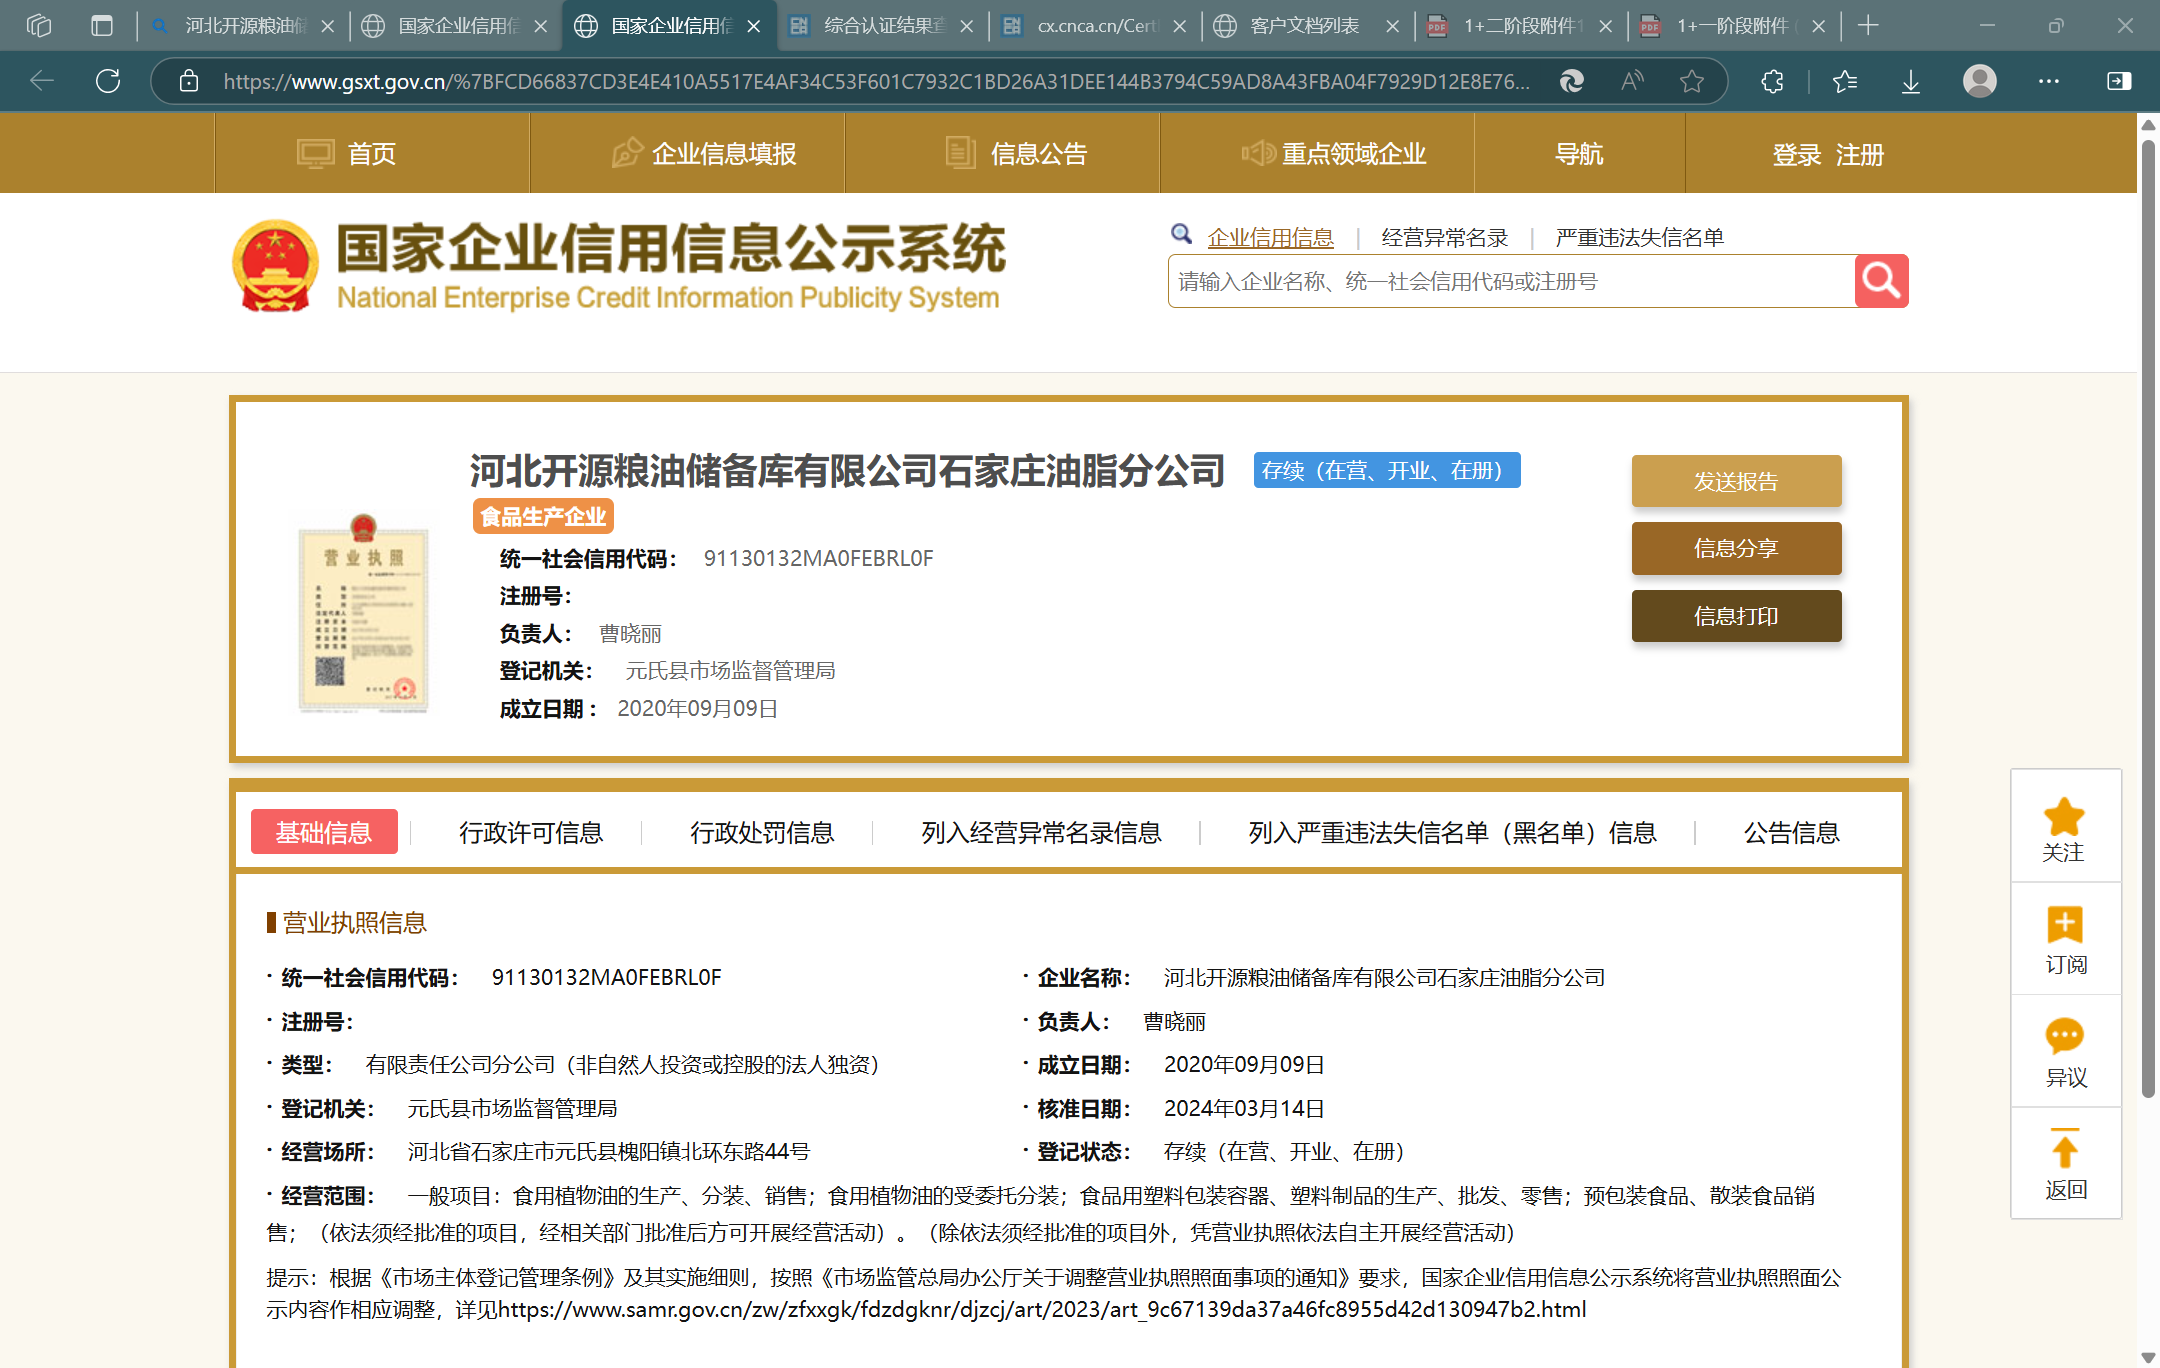Click the scrollbar down arrow
This screenshot has width=2160, height=1368.
[2148, 1357]
